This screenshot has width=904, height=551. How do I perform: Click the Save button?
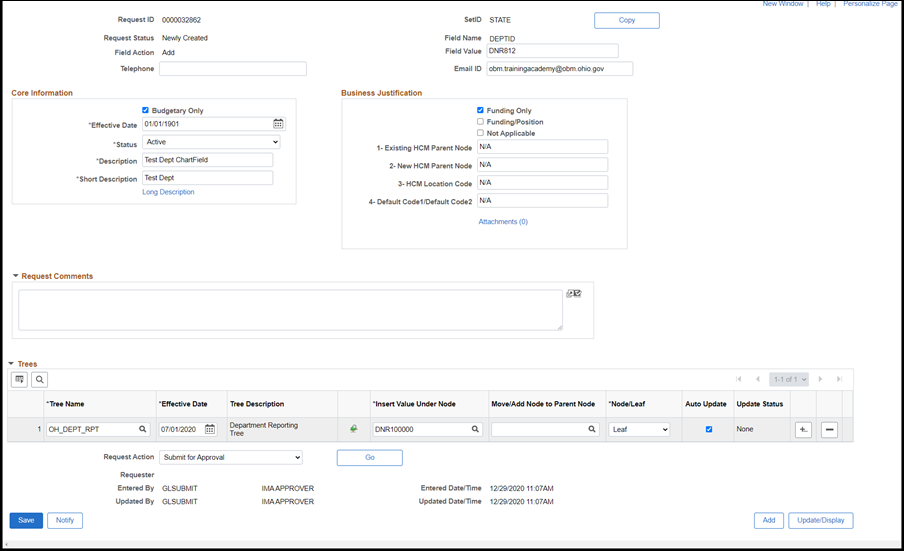point(26,520)
